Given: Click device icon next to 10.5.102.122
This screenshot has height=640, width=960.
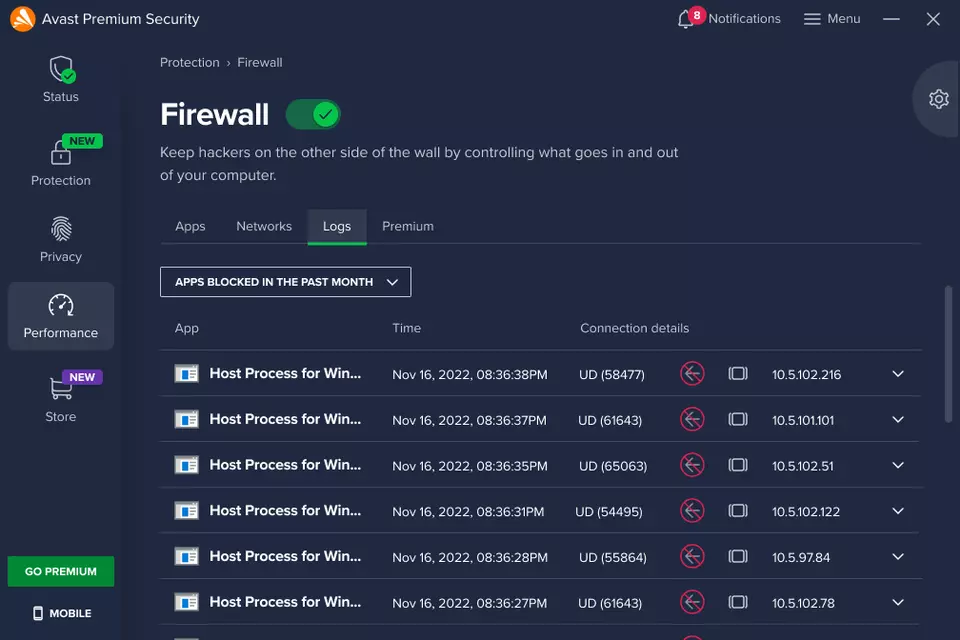Looking at the screenshot, I should [x=738, y=511].
